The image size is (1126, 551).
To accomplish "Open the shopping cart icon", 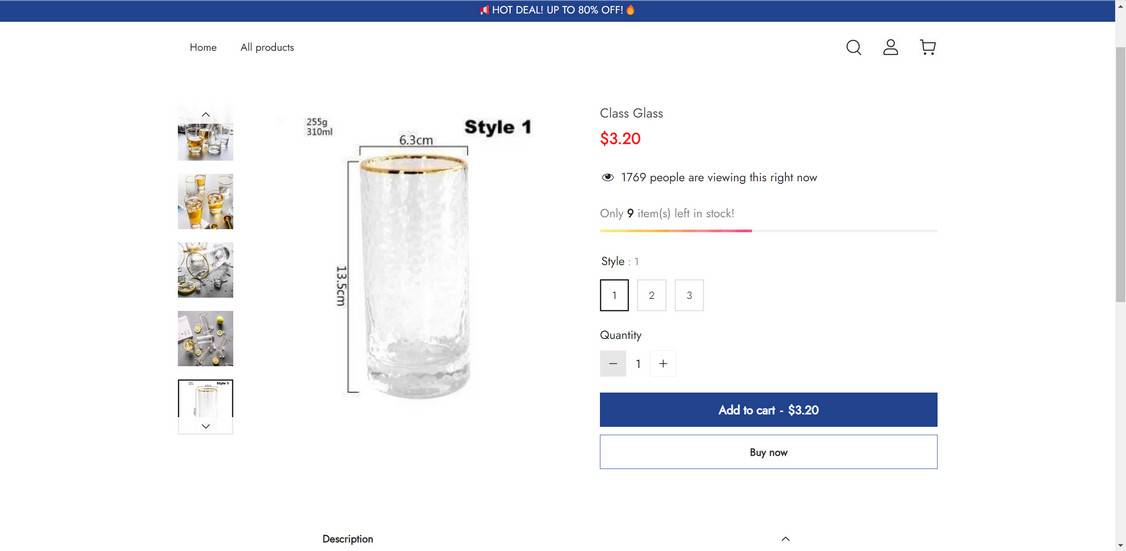I will pos(928,47).
